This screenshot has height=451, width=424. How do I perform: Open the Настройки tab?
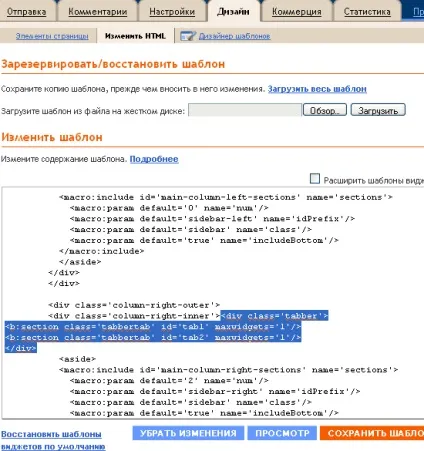point(172,12)
